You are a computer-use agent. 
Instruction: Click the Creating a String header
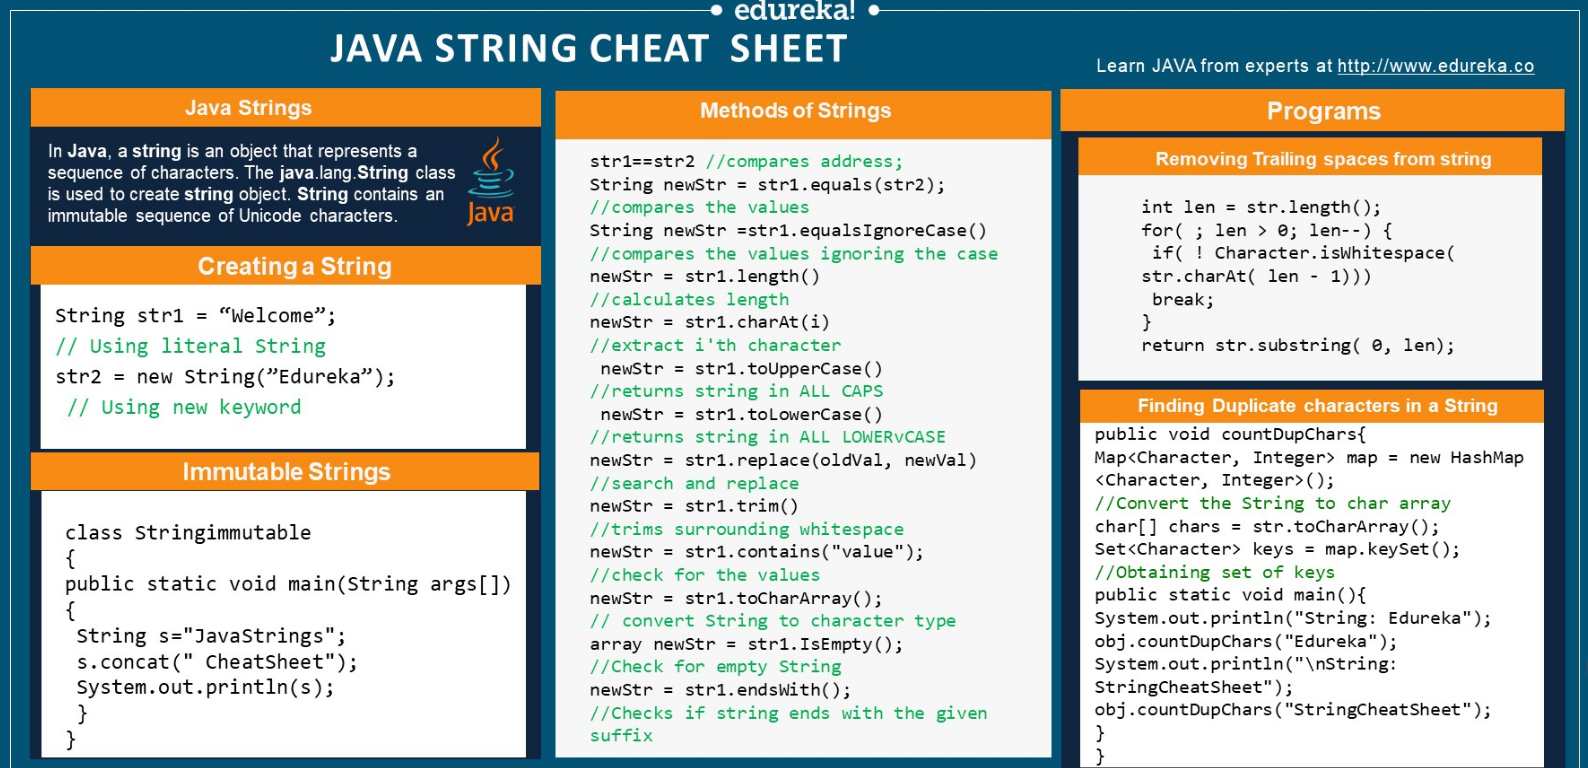pyautogui.click(x=285, y=266)
